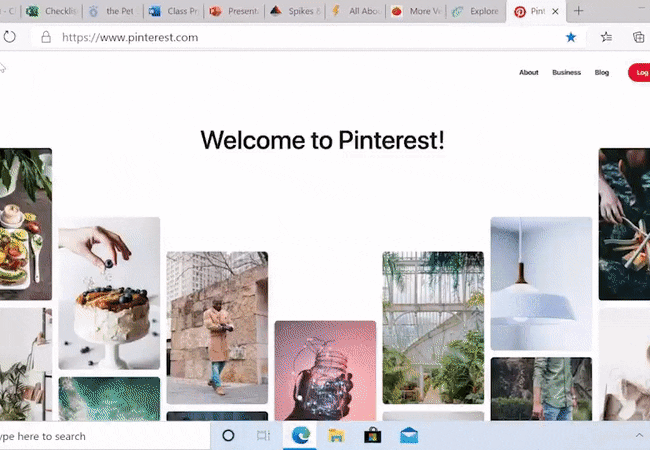Open the collections icon

[638, 37]
